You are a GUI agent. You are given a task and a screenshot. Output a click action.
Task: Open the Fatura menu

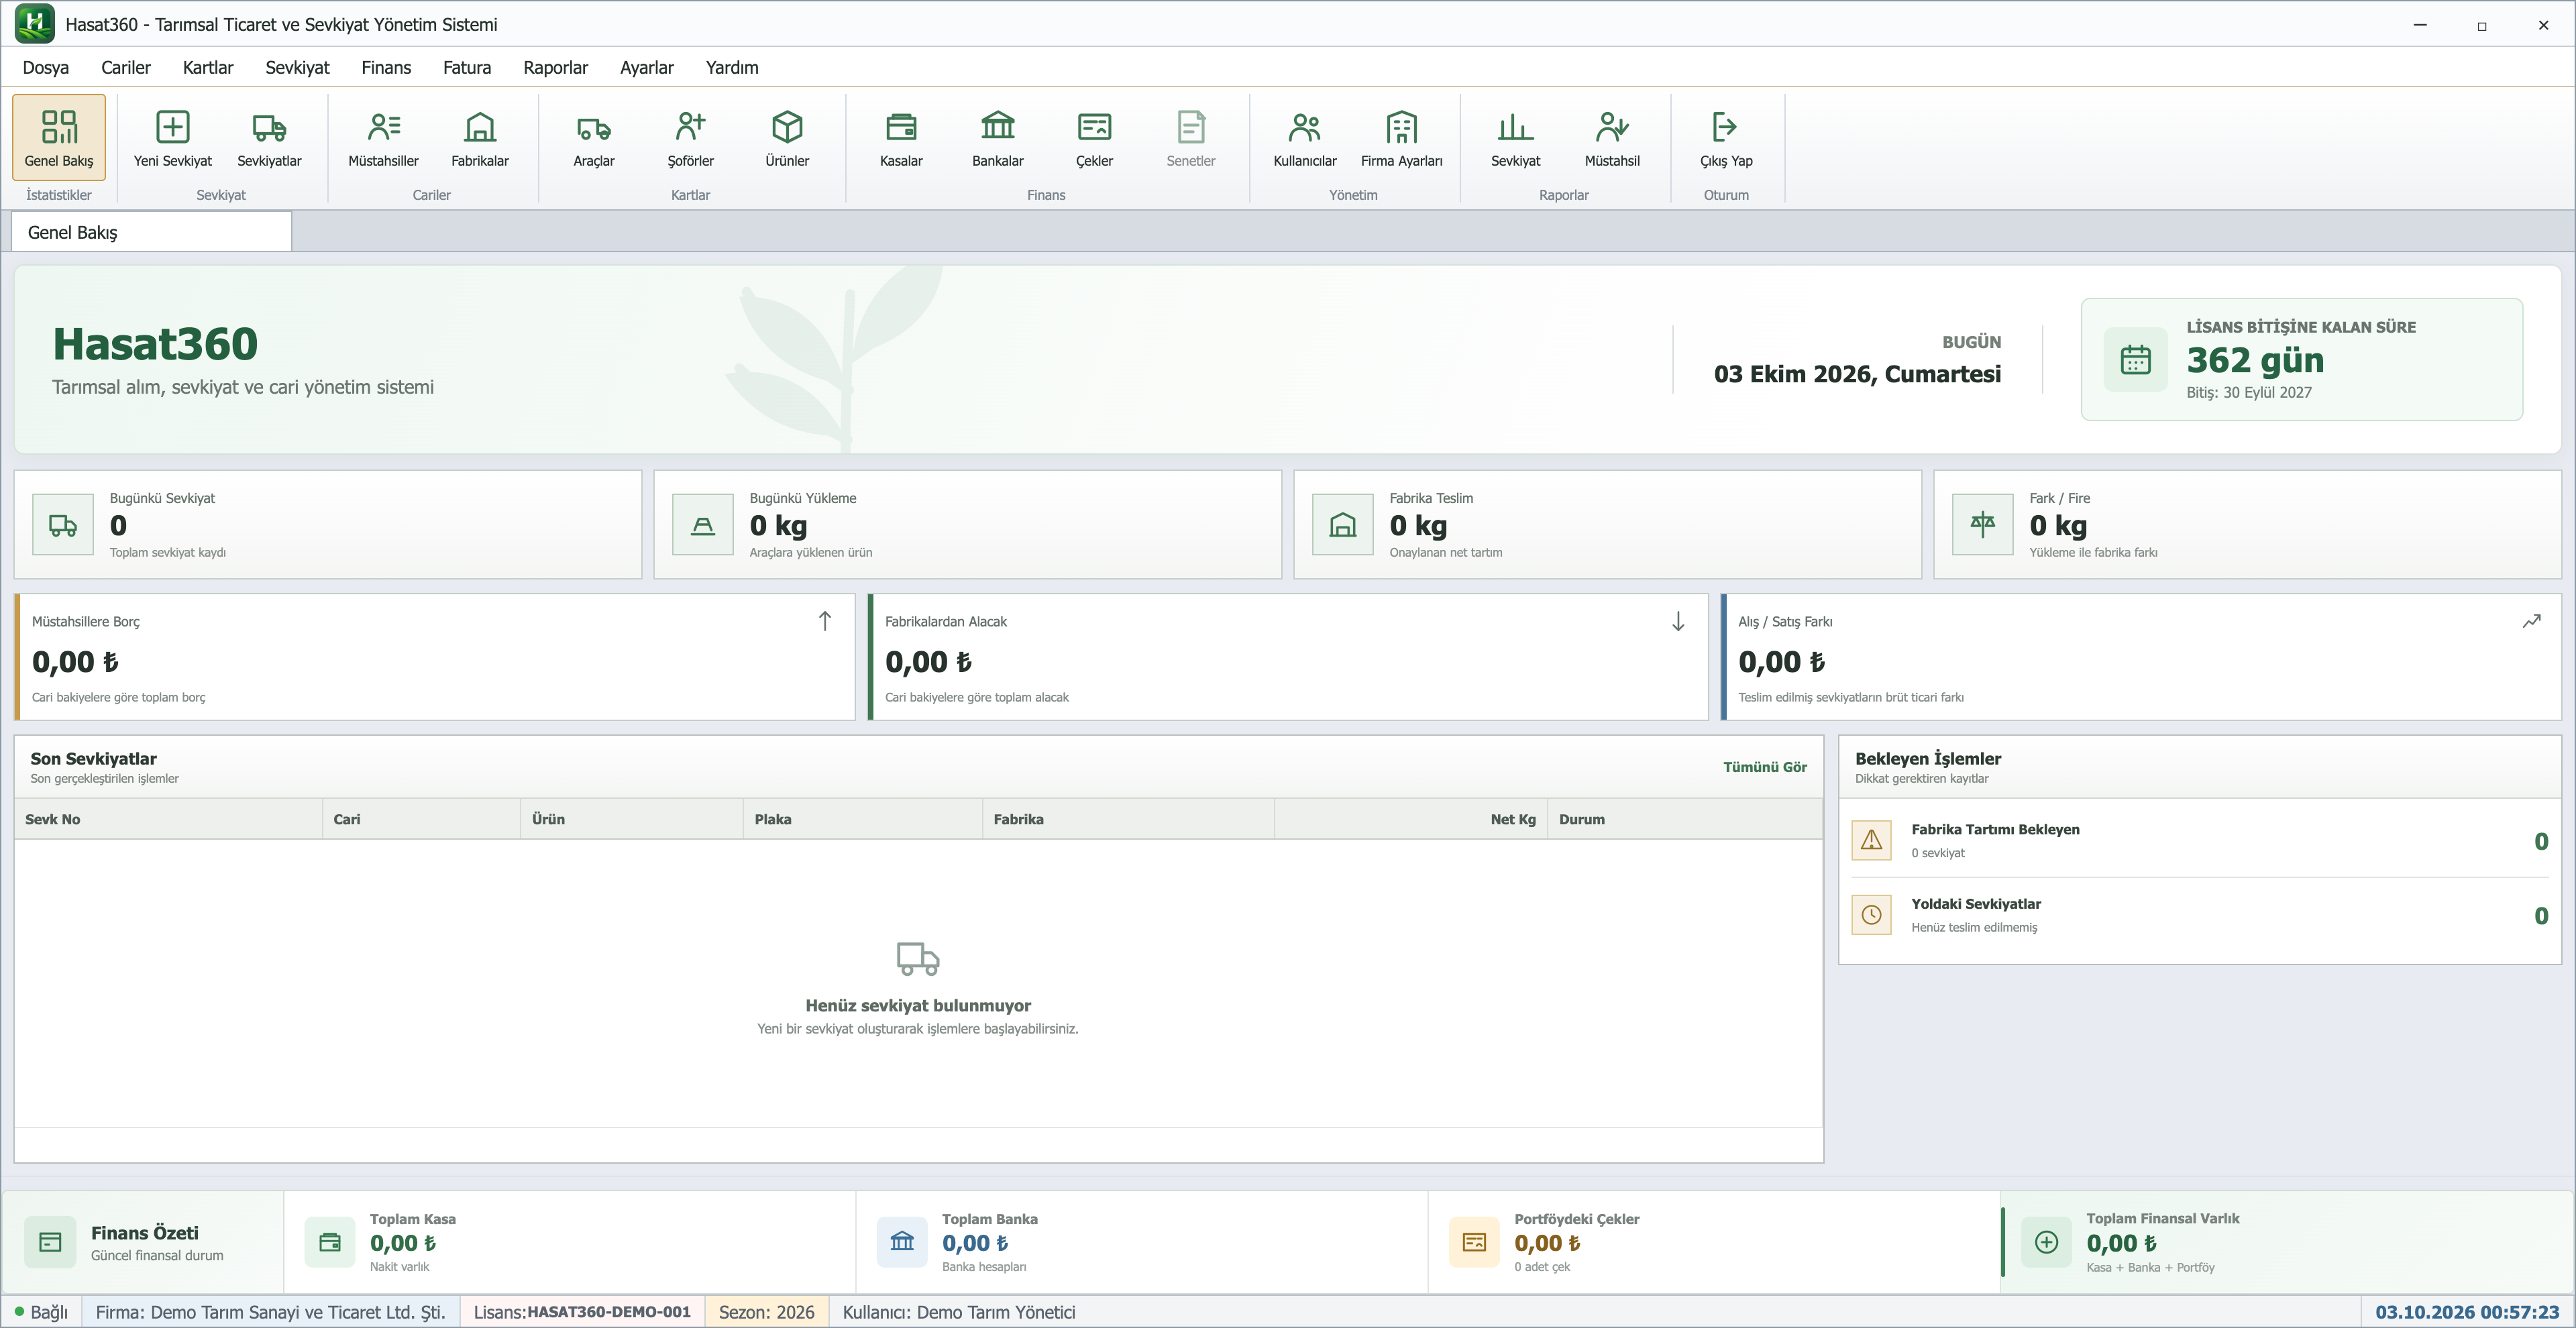(467, 67)
